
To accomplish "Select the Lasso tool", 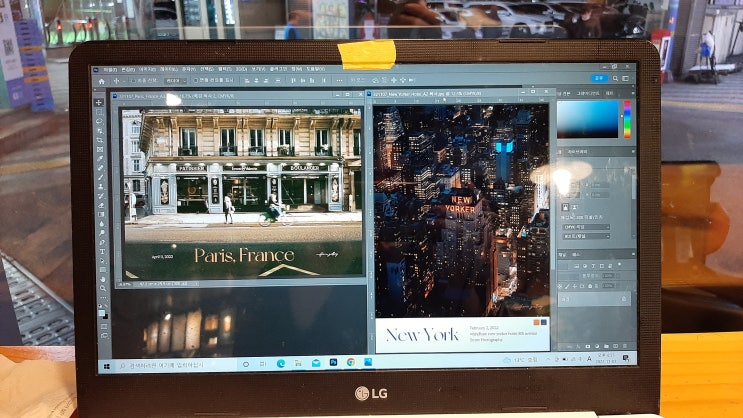I will (x=99, y=121).
